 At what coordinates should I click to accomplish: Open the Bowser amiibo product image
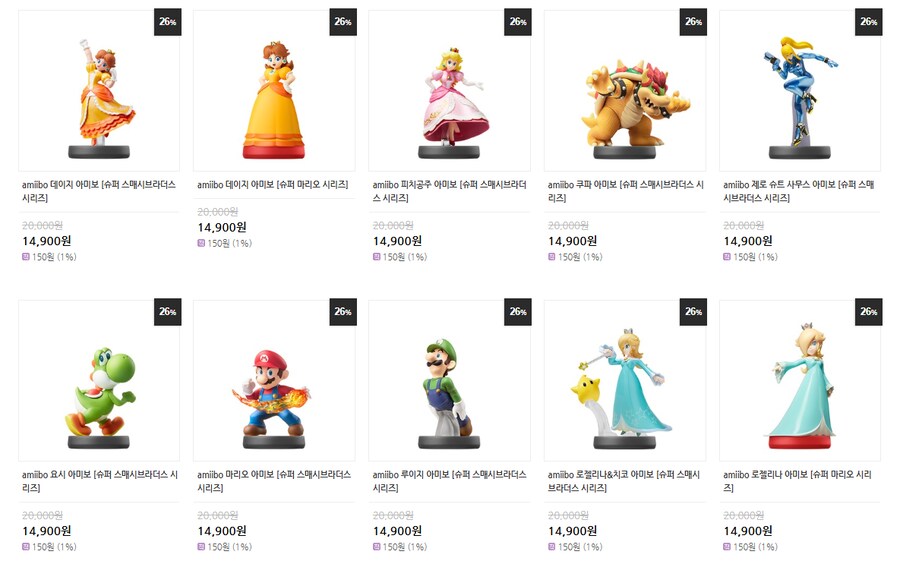tap(624, 98)
